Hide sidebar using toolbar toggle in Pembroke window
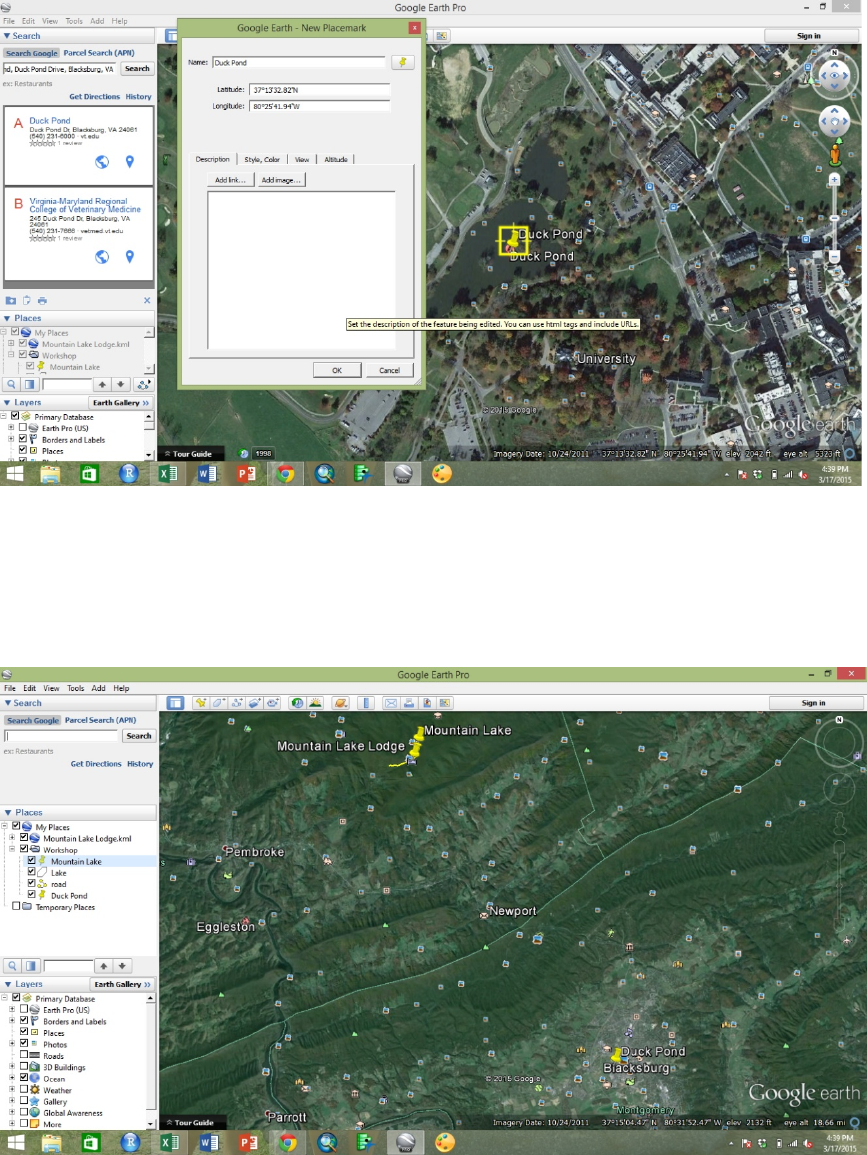The image size is (867, 1155). point(175,703)
